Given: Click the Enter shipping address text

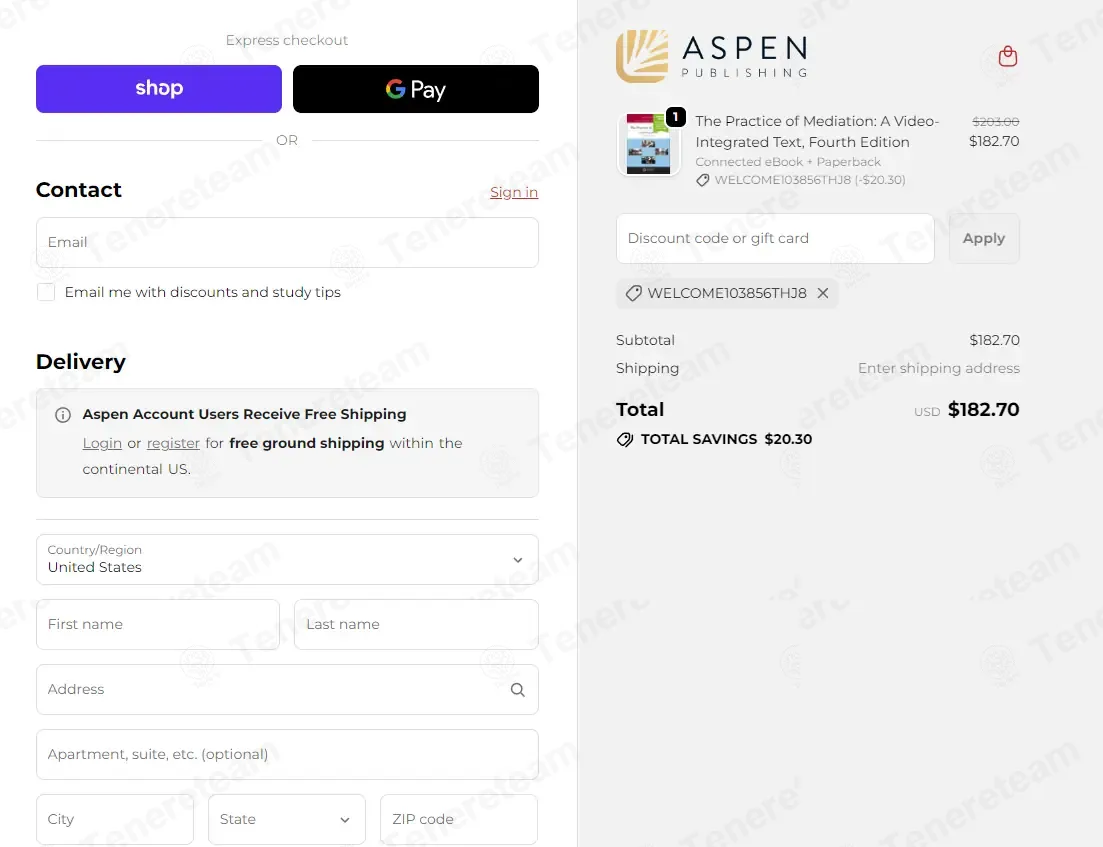Looking at the screenshot, I should coord(938,368).
